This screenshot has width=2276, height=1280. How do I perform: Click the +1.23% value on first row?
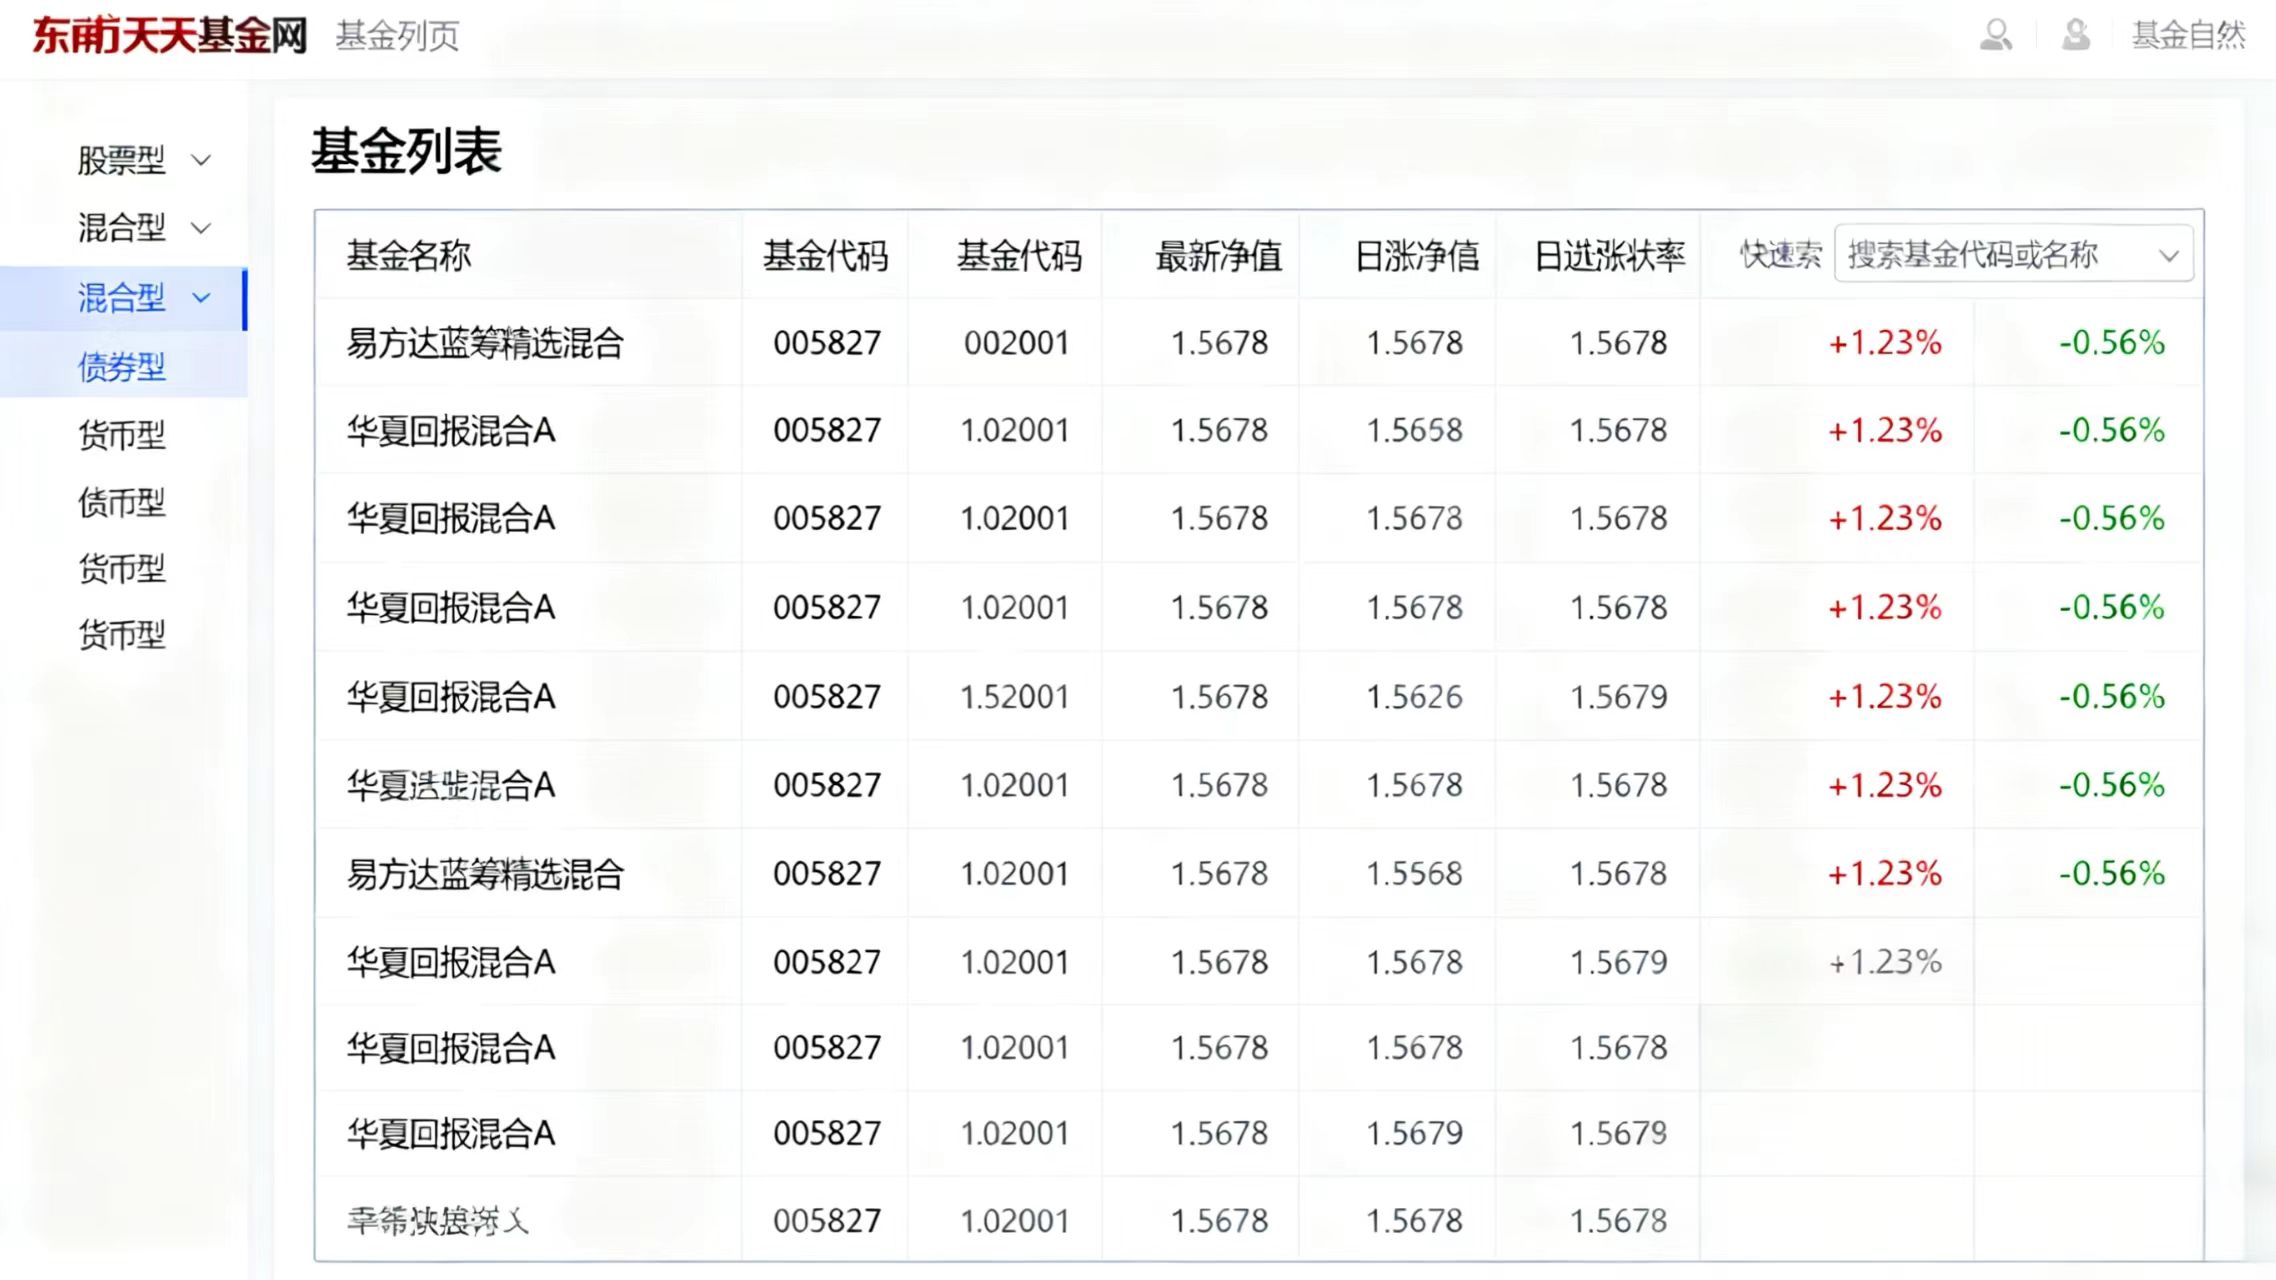1884,342
